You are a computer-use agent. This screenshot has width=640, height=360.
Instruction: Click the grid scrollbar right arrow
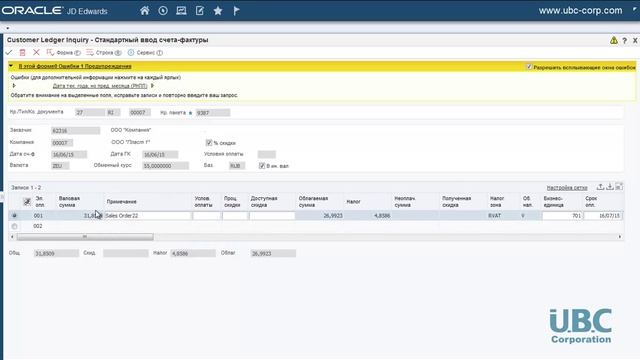[x=620, y=237]
